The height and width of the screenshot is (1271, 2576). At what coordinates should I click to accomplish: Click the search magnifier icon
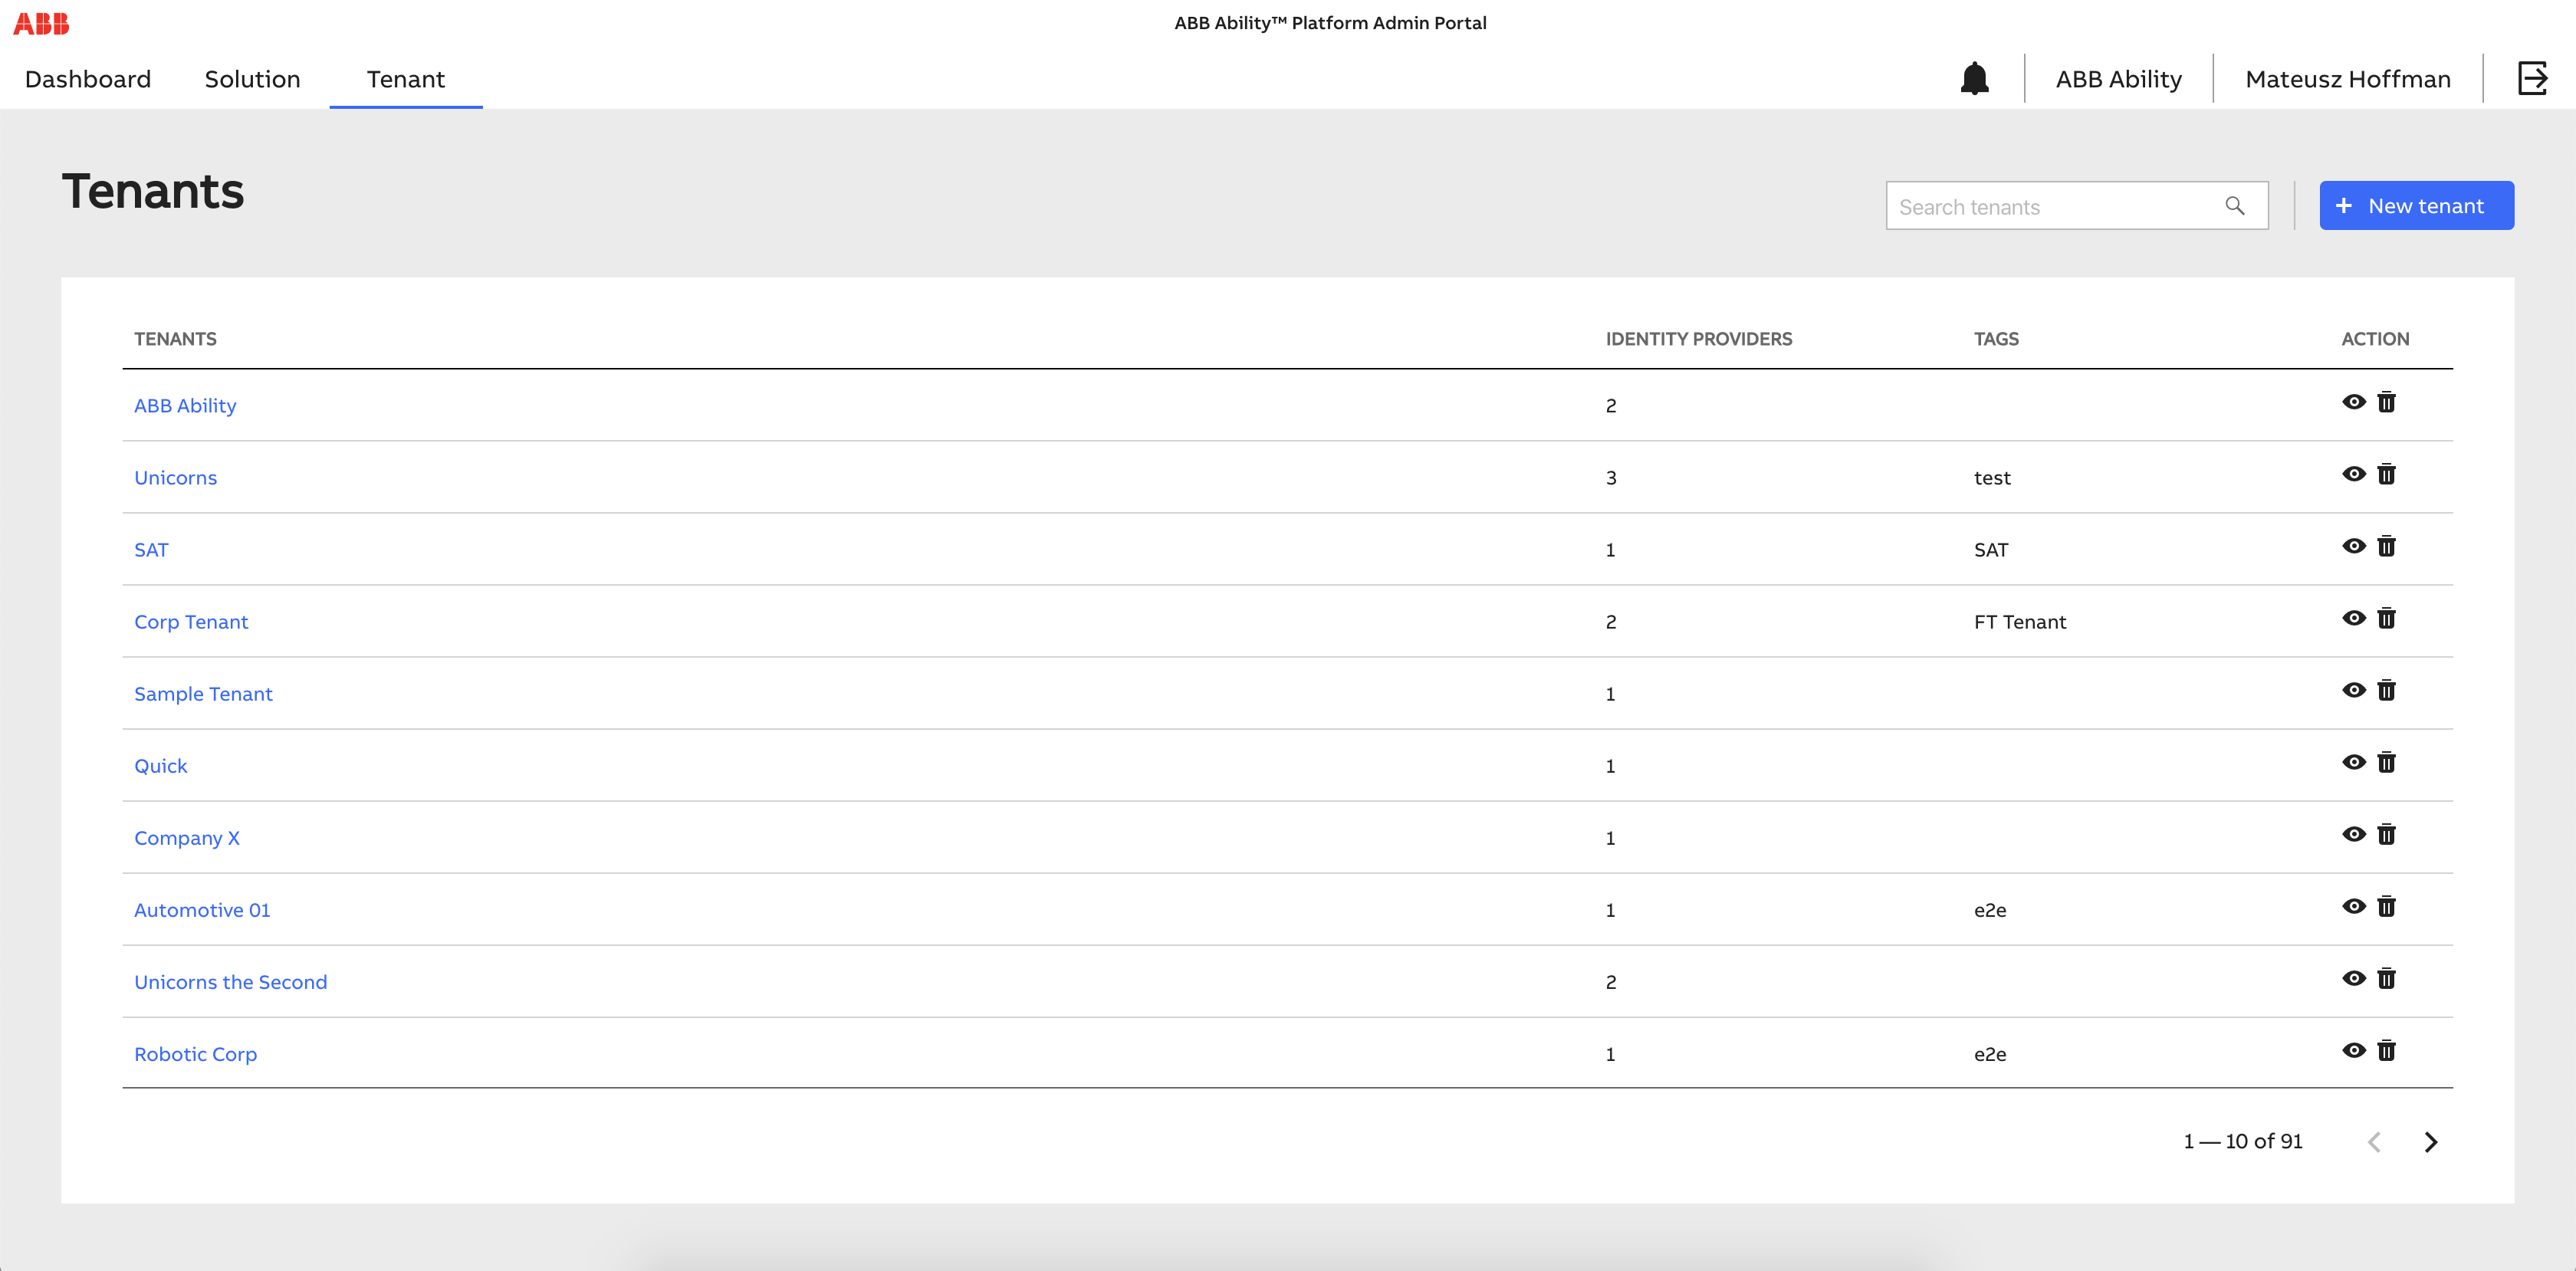[x=2234, y=206]
